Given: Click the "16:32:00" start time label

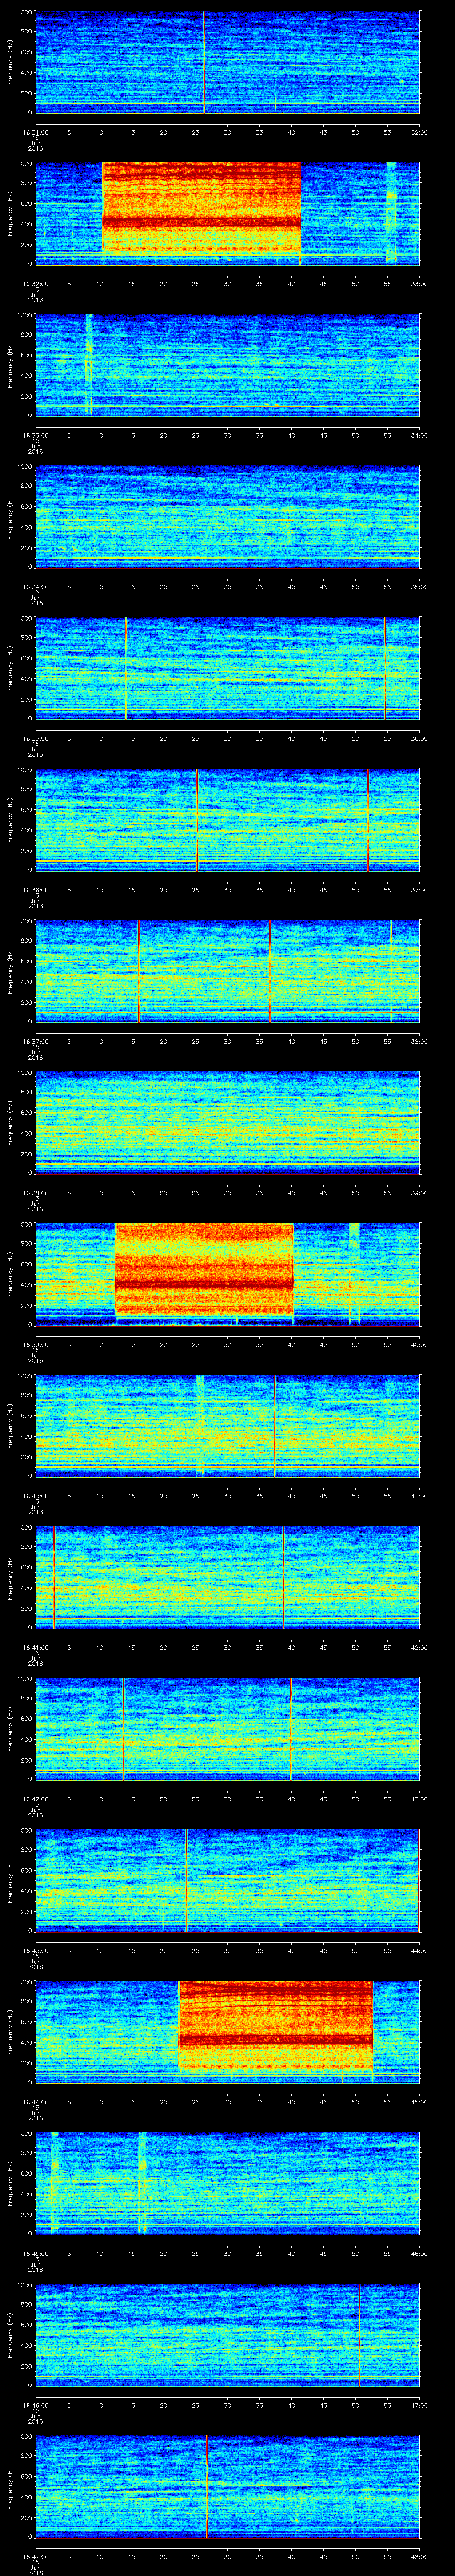Looking at the screenshot, I should click(36, 284).
